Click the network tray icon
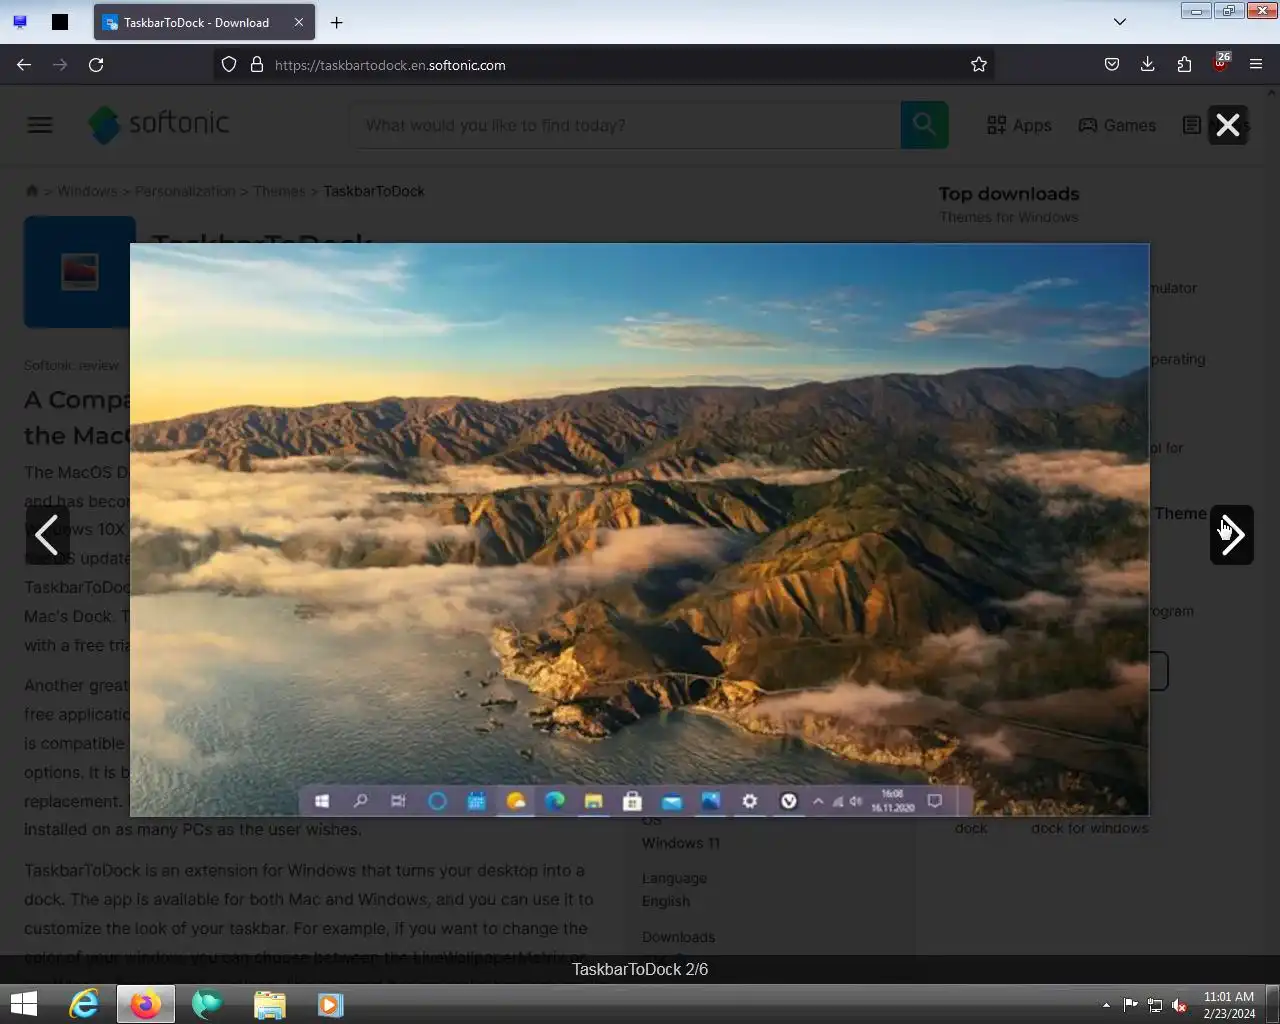Viewport: 1280px width, 1024px height. (1155, 1005)
